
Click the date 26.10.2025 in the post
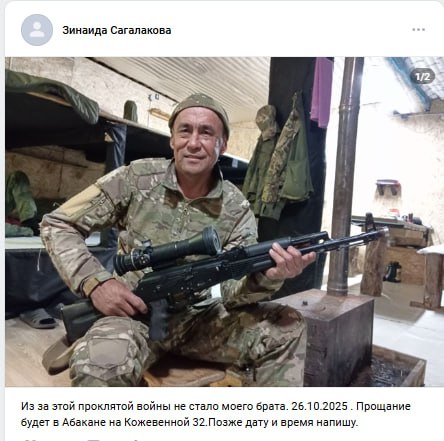click(x=319, y=407)
